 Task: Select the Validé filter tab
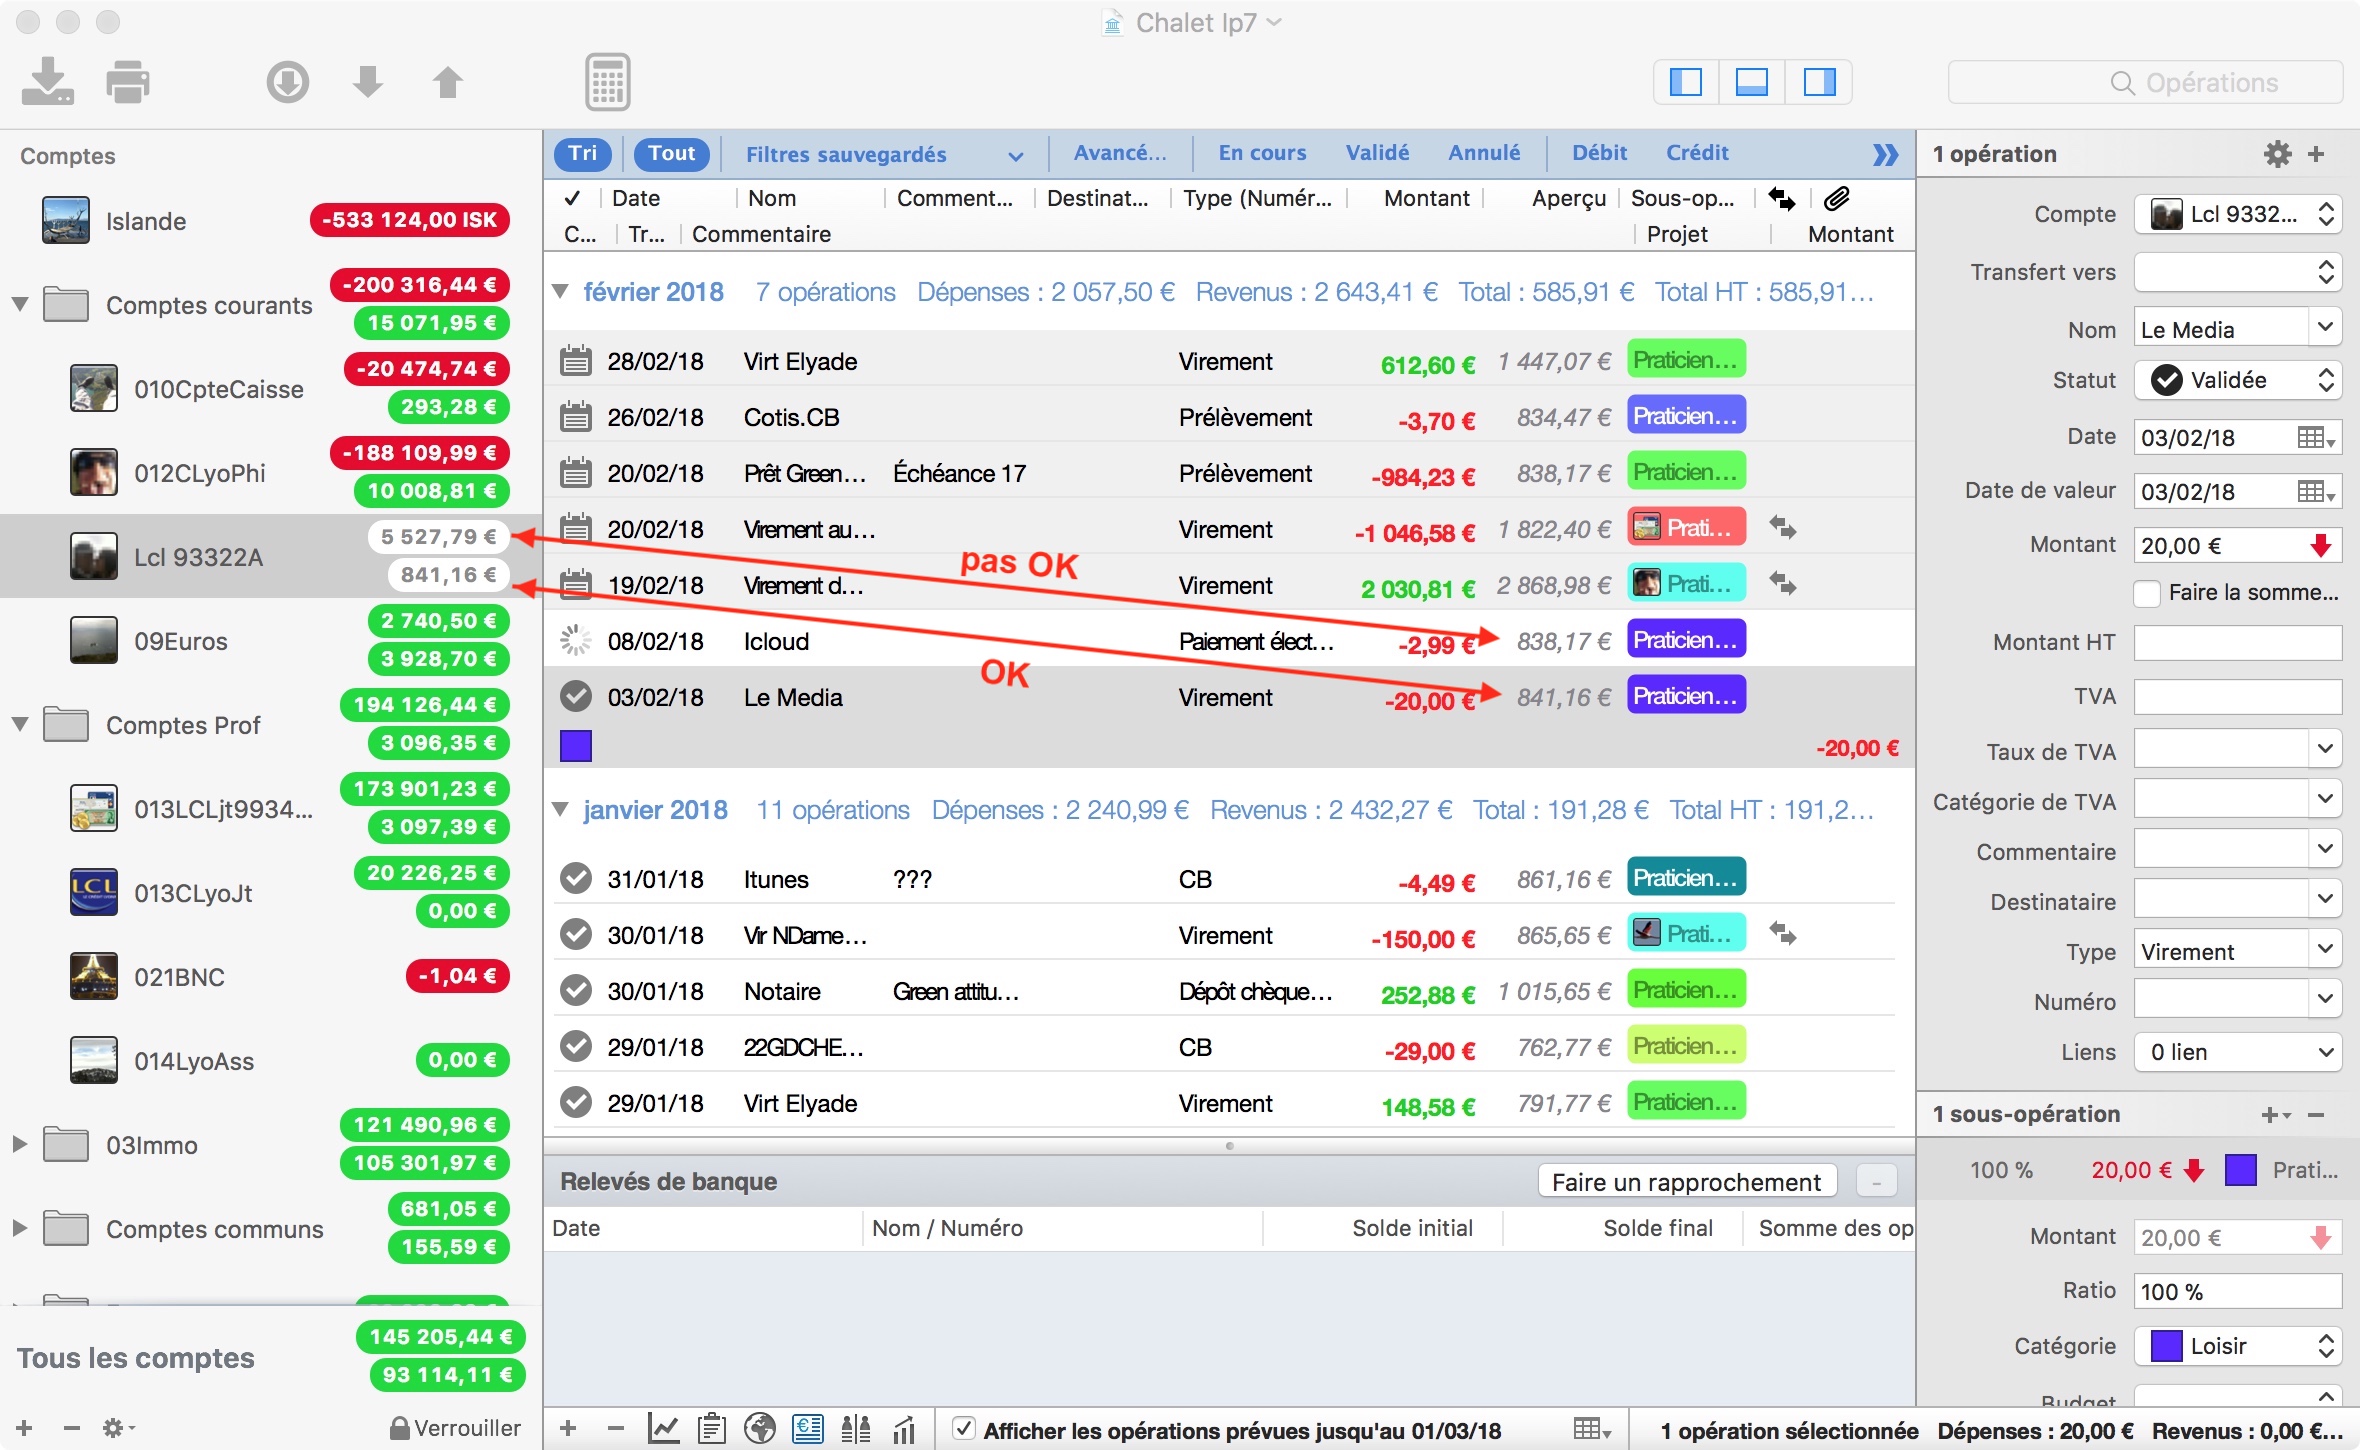pyautogui.click(x=1376, y=153)
